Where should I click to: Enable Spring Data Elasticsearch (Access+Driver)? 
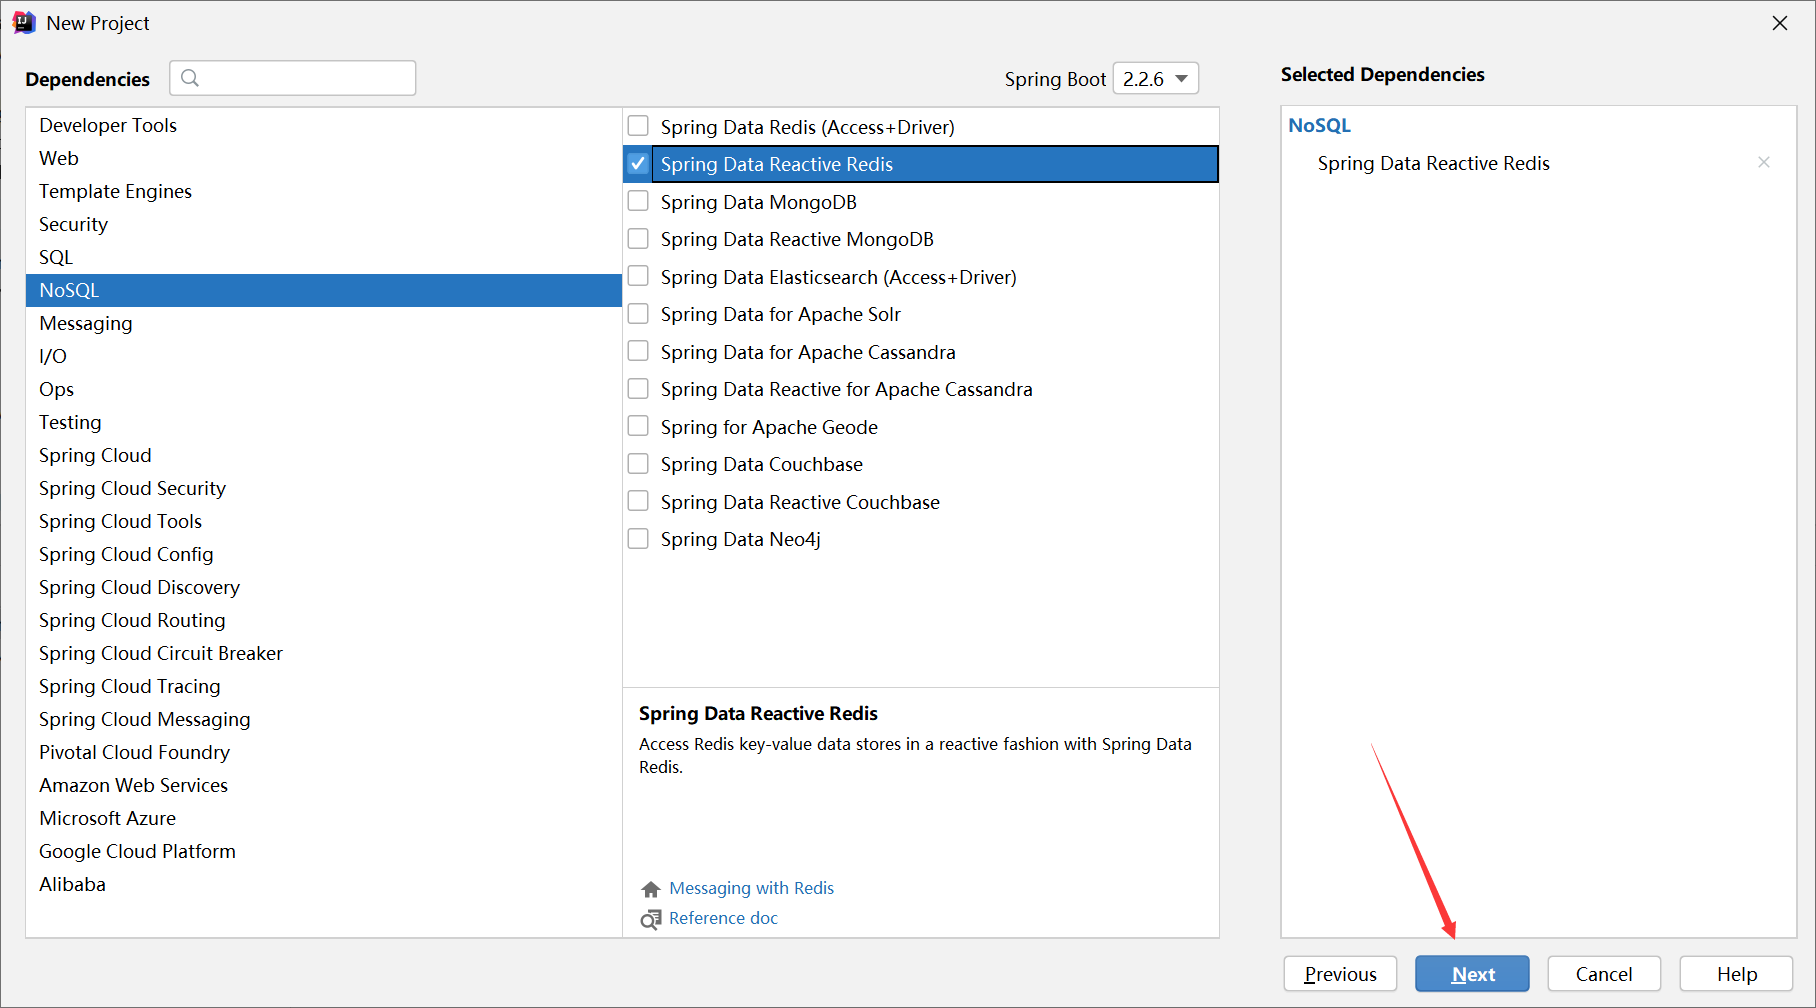pos(638,276)
